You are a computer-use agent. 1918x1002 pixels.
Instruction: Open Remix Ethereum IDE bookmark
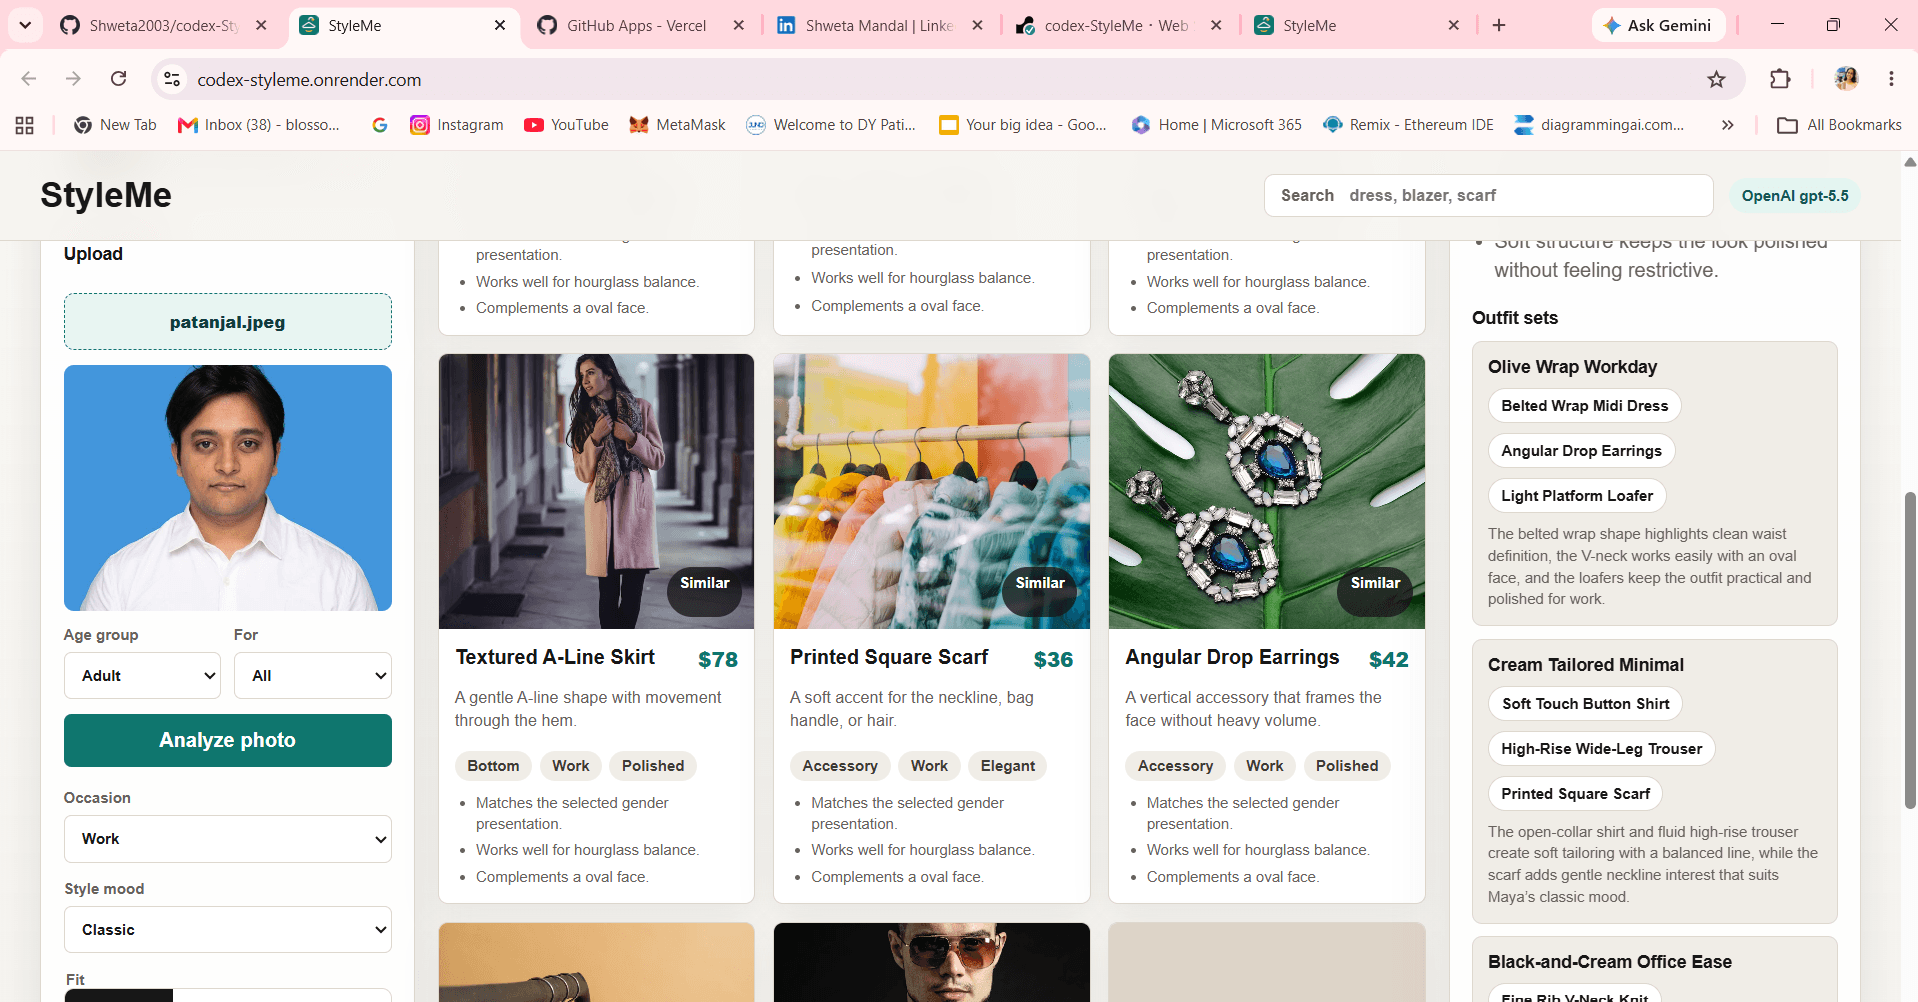(1408, 125)
